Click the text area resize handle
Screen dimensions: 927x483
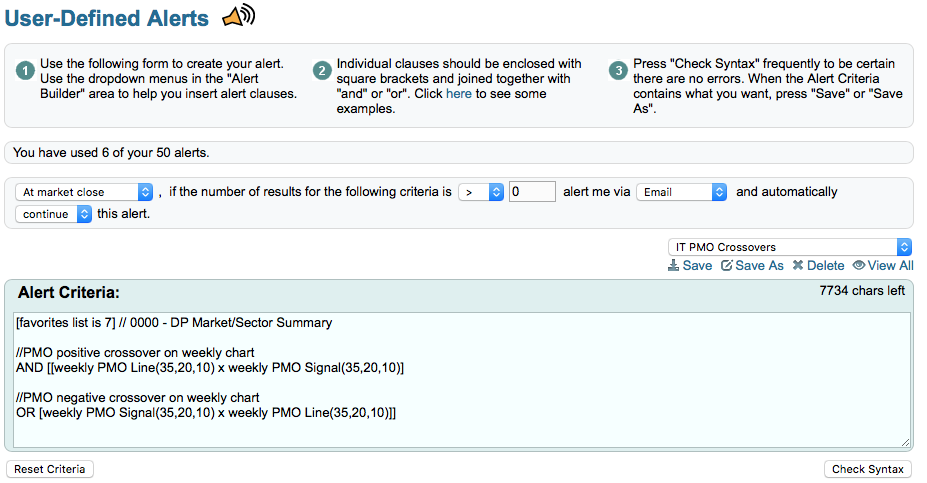coord(906,442)
